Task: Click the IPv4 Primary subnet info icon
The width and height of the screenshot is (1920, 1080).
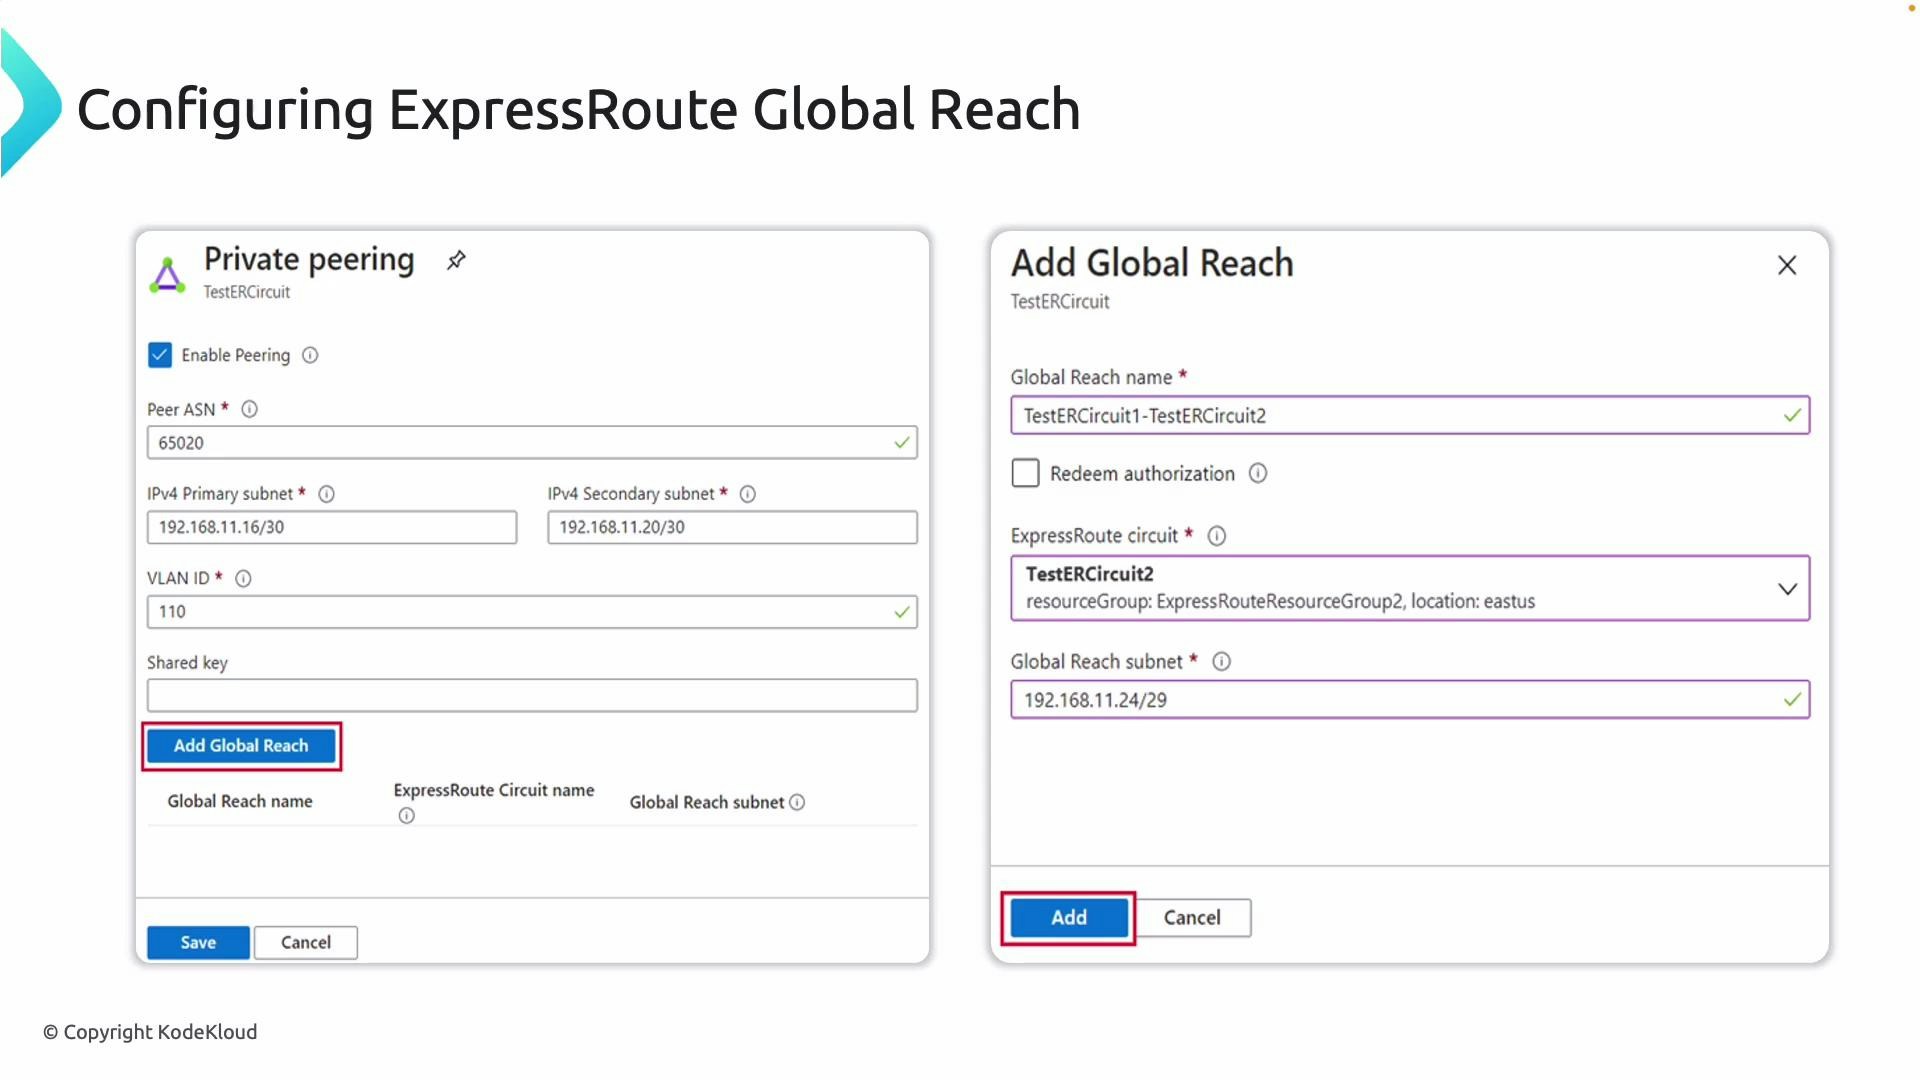Action: (x=327, y=493)
